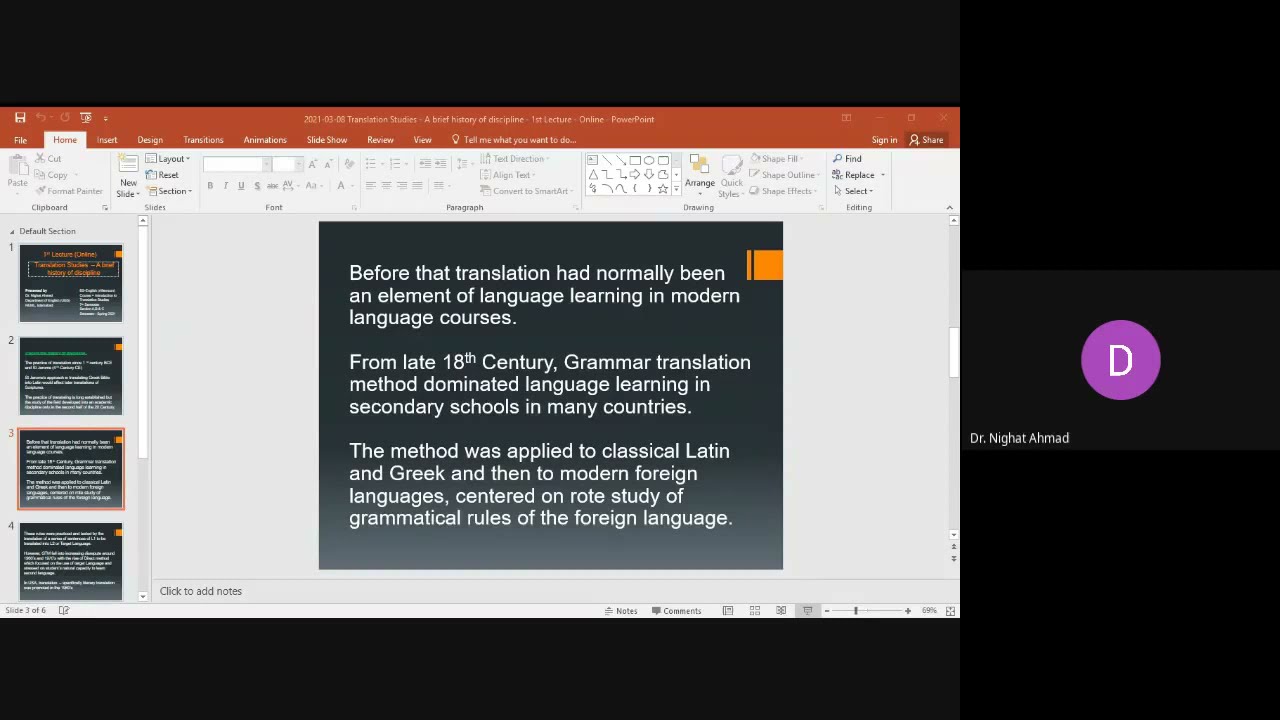Click the Bullets list icon

point(372,164)
